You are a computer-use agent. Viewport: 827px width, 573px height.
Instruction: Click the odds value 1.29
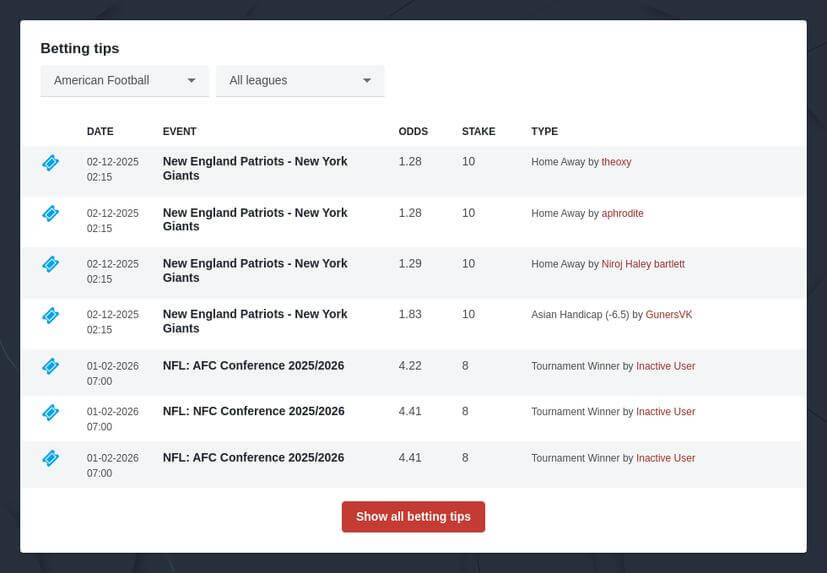[x=410, y=264]
